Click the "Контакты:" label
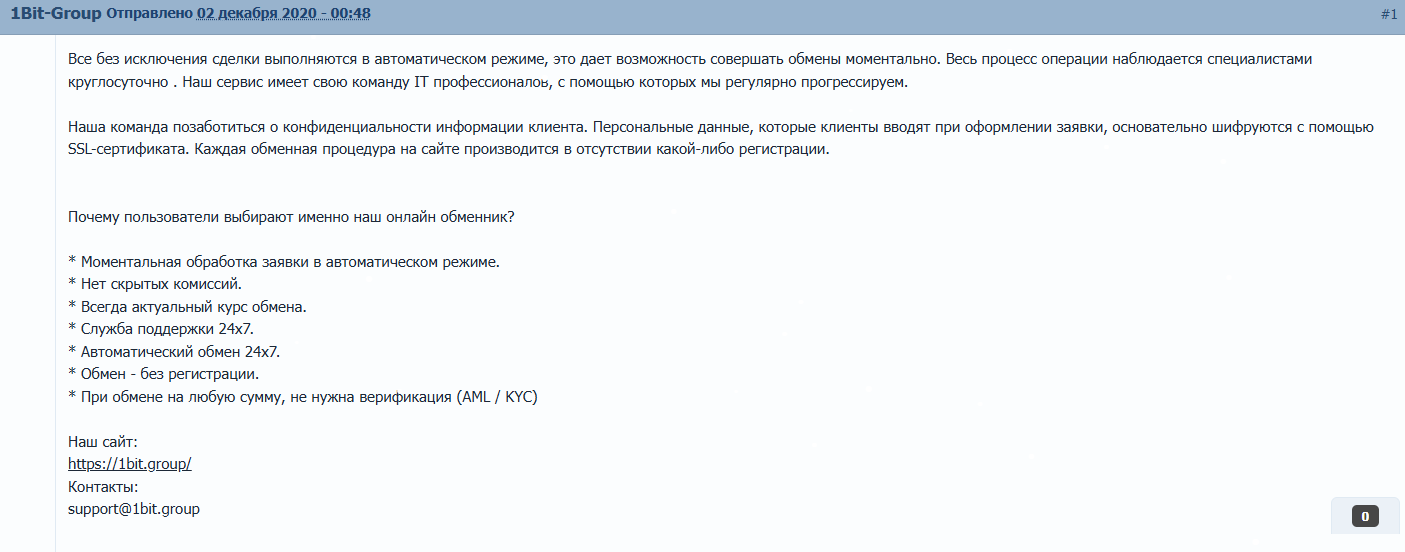Image resolution: width=1405 pixels, height=552 pixels. coord(102,487)
